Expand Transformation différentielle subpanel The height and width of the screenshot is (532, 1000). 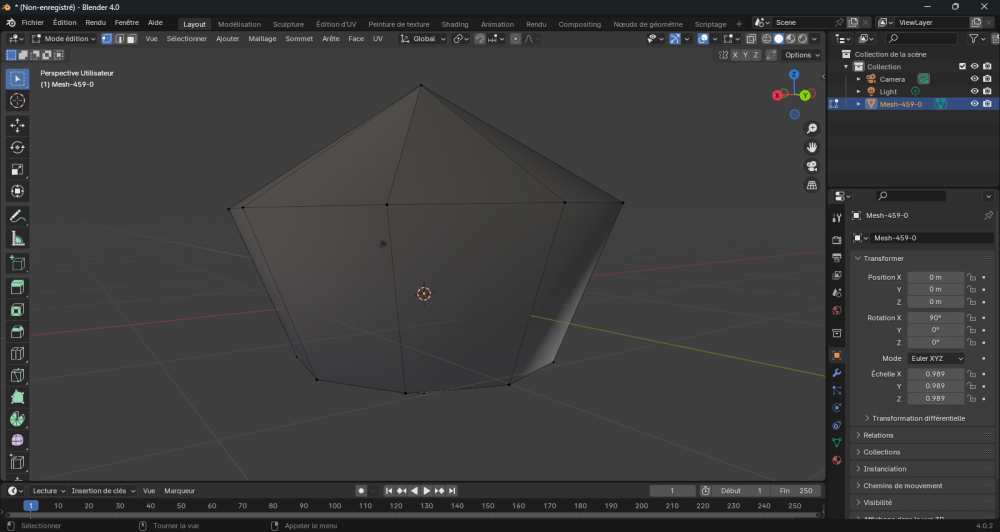pos(918,418)
